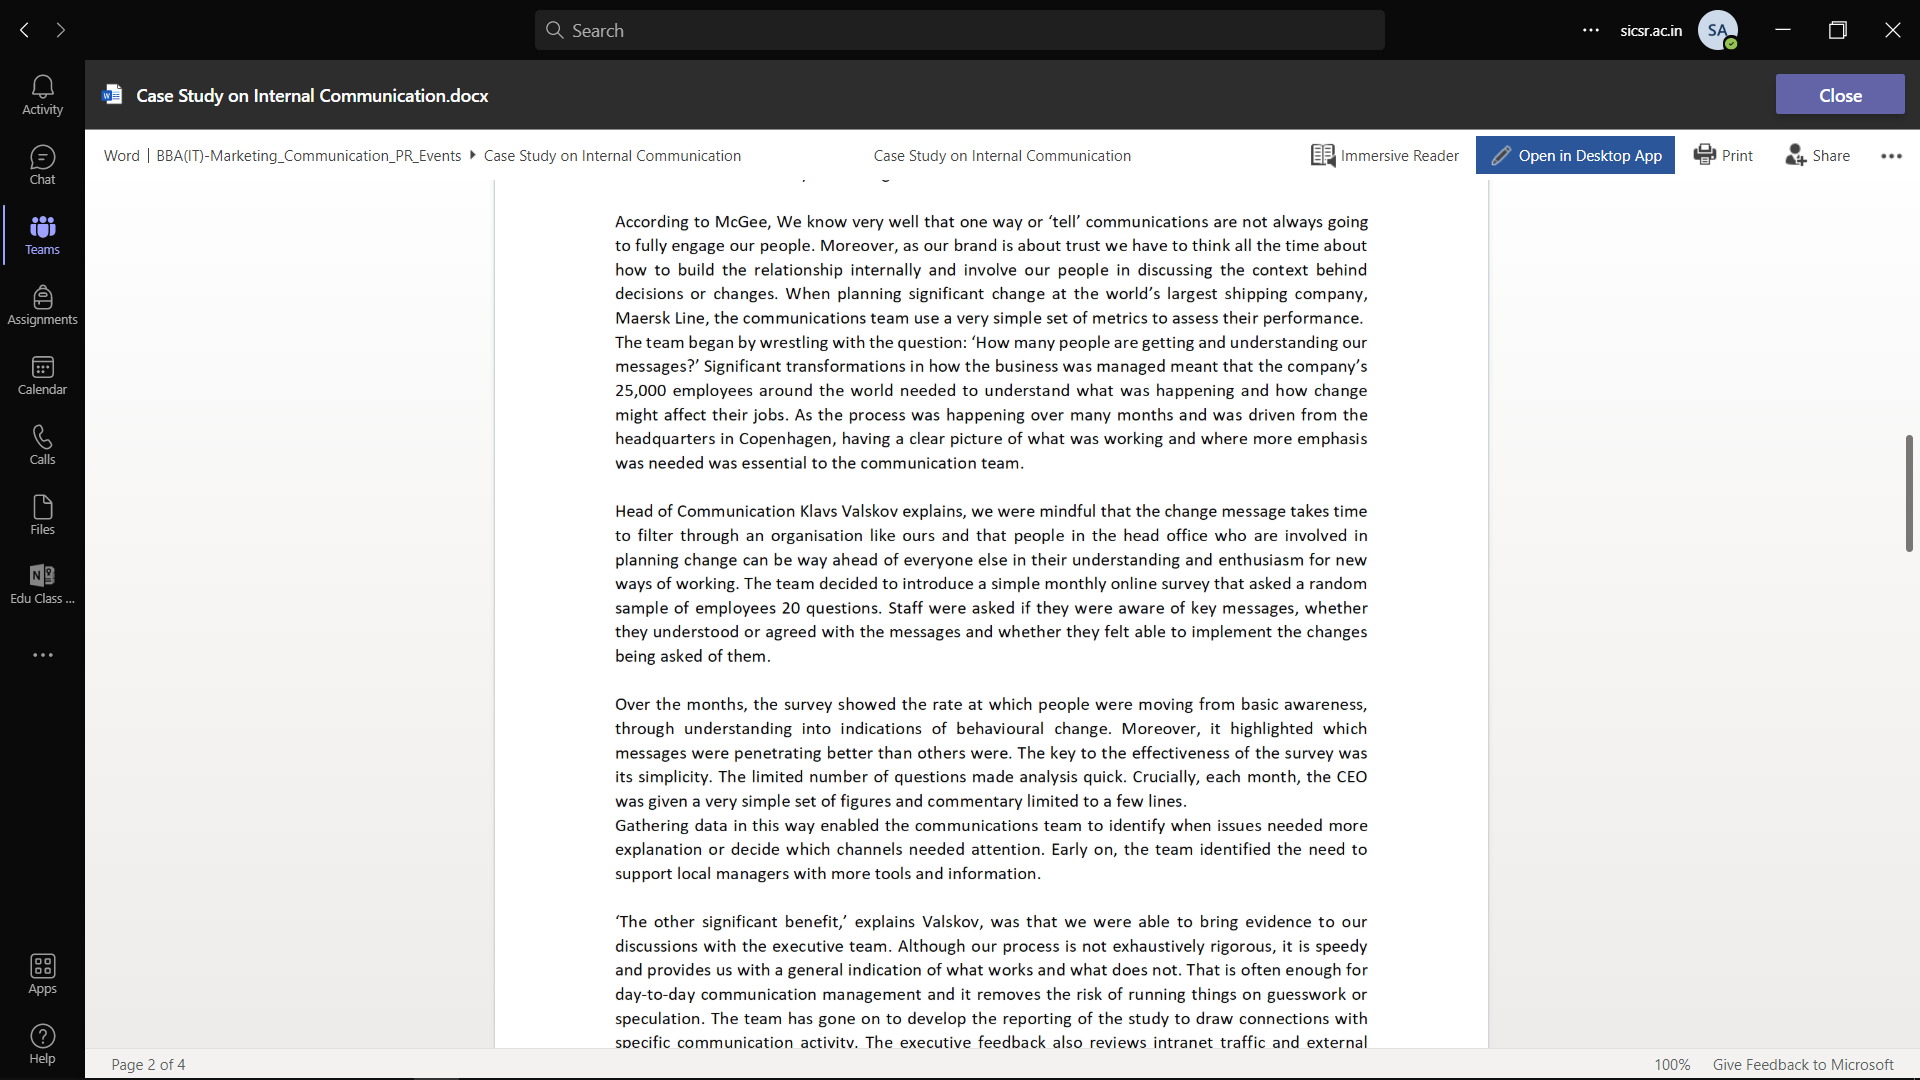This screenshot has height=1080, width=1920.
Task: Open the Files section
Action: coord(42,514)
